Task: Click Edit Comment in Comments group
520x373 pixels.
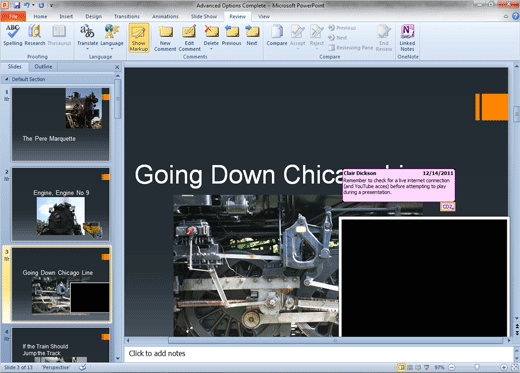Action: click(189, 38)
